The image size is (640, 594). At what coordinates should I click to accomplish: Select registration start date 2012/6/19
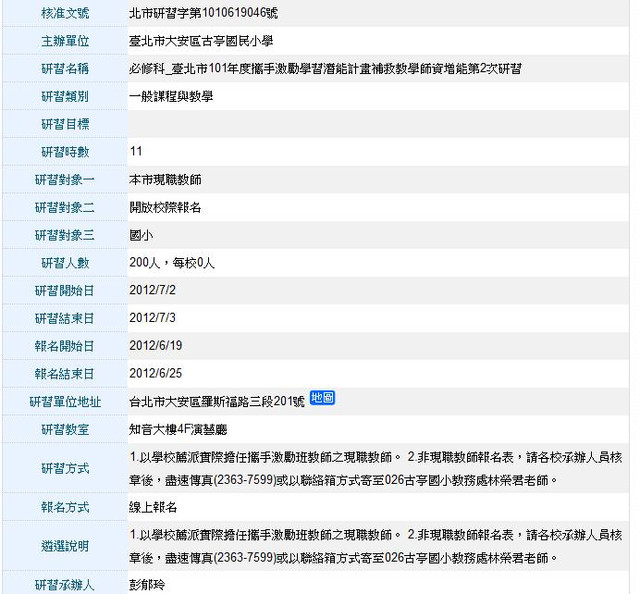pos(156,346)
